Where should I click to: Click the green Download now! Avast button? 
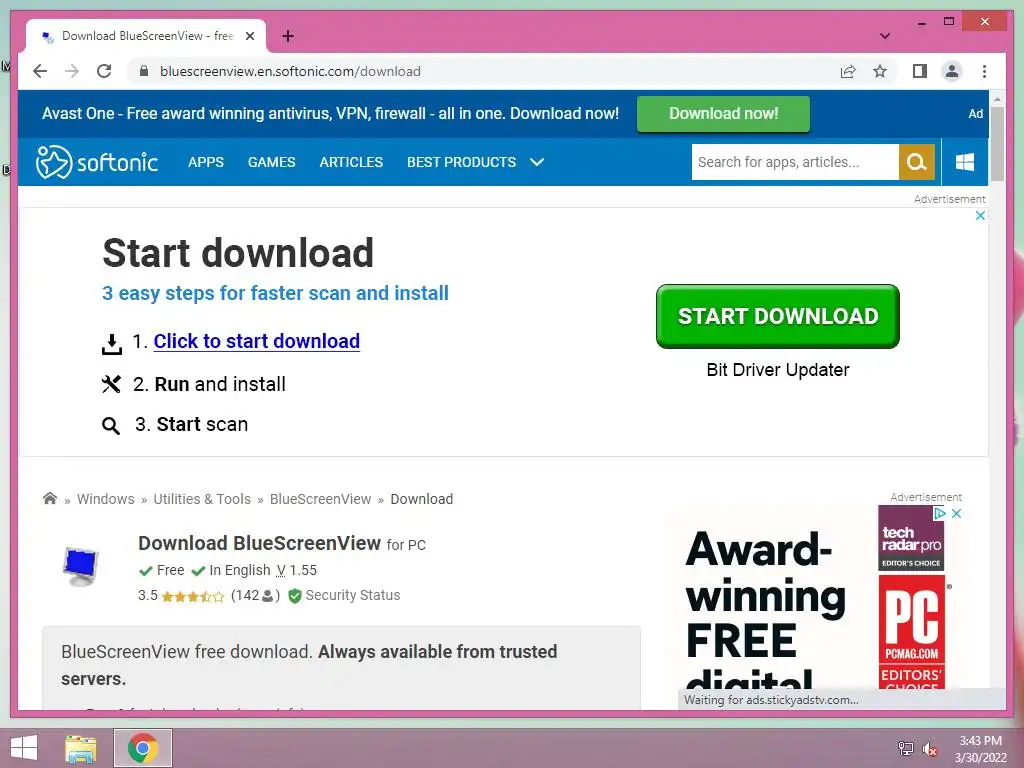(724, 114)
